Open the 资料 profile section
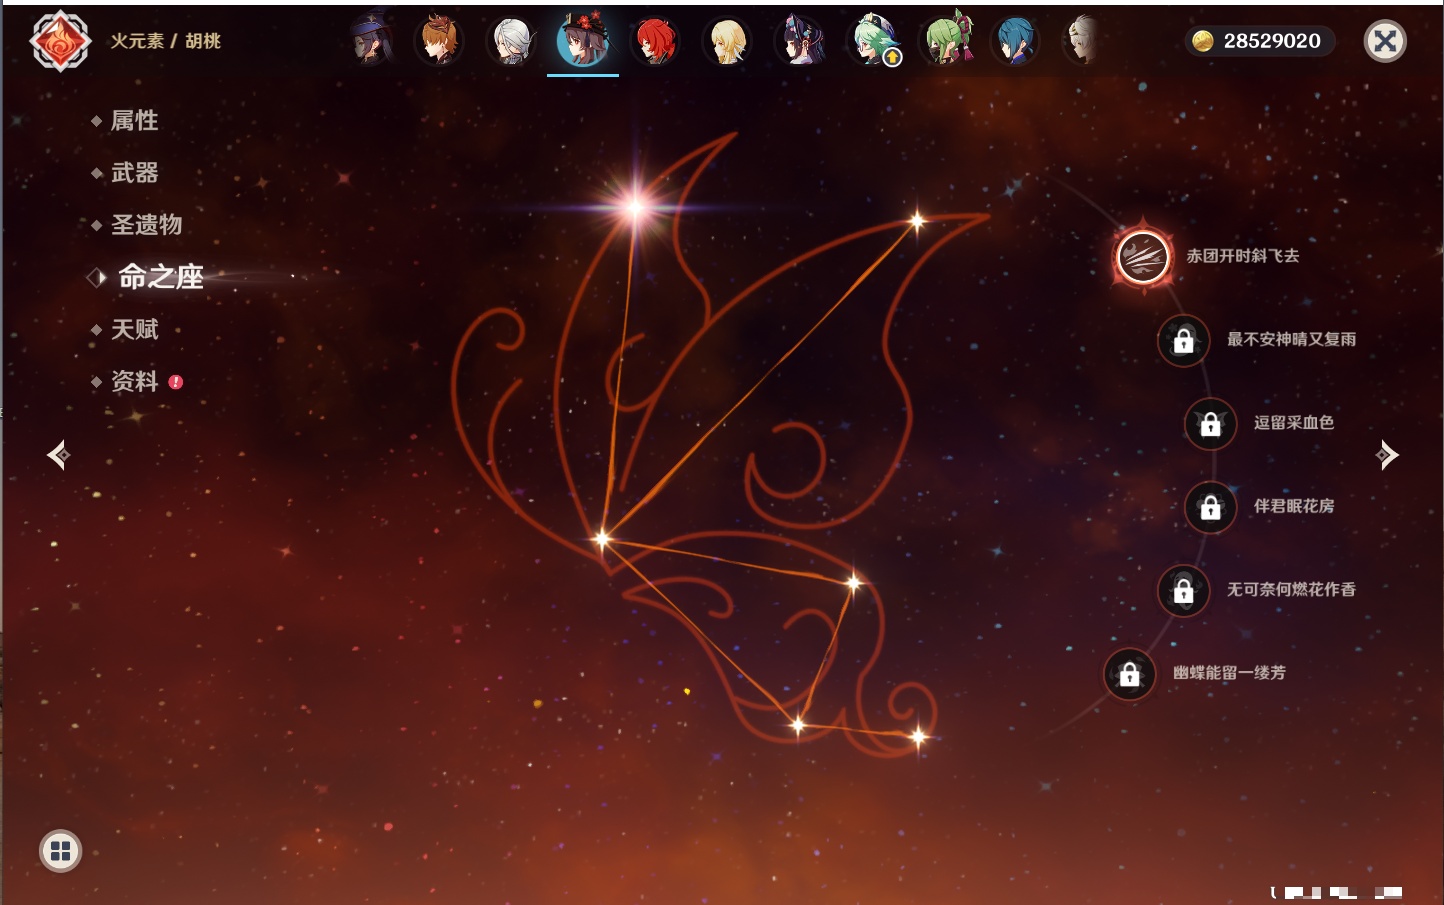Image resolution: width=1444 pixels, height=905 pixels. point(136,381)
